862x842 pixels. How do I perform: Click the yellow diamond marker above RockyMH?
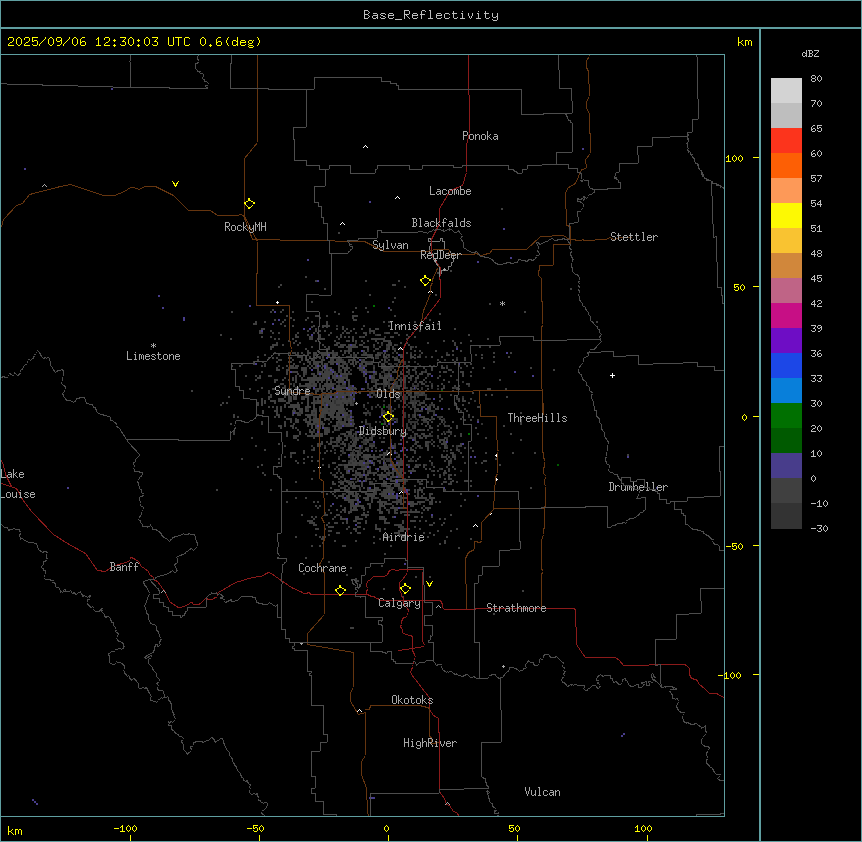249,204
